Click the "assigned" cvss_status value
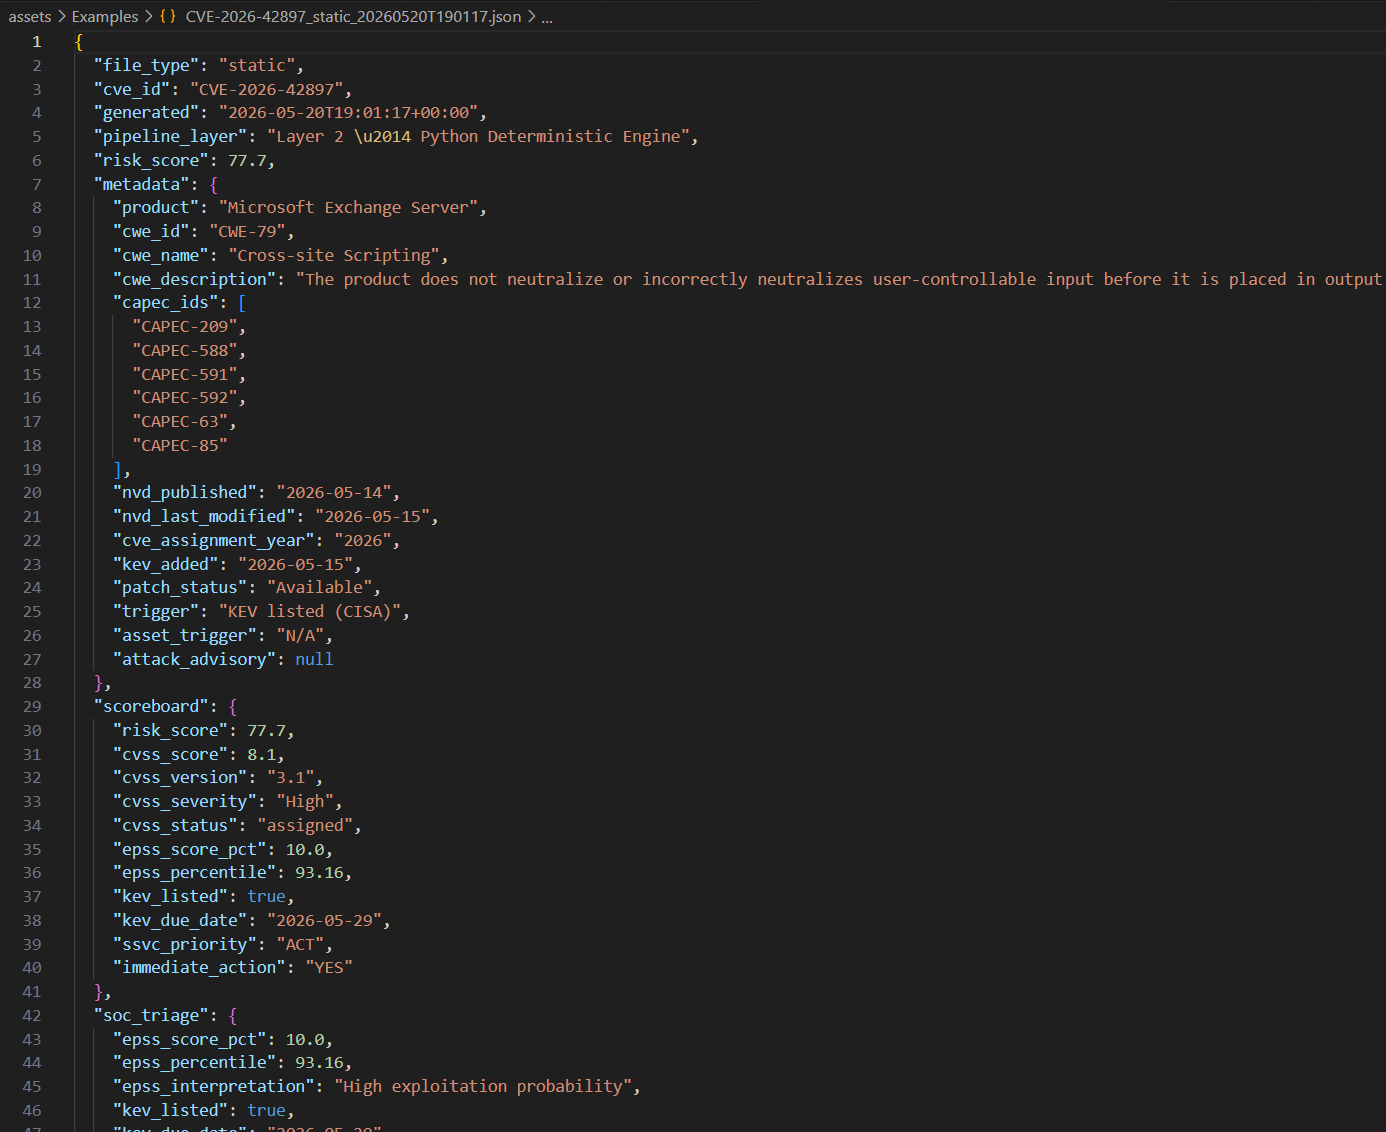 306,825
